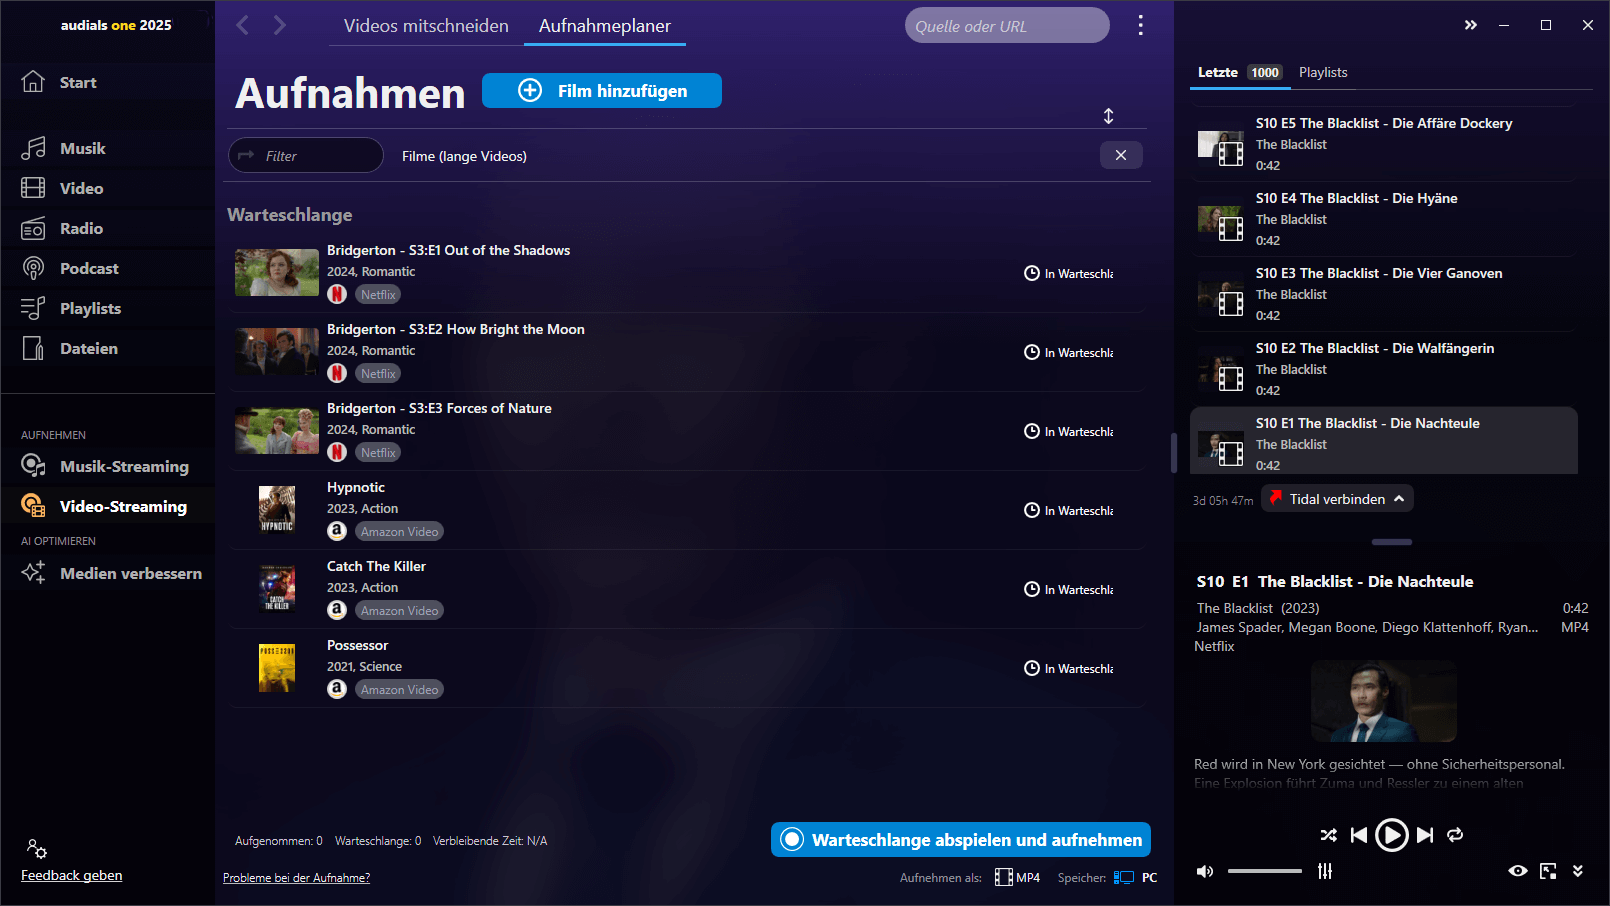Open the Radio section
The width and height of the screenshot is (1610, 906).
[x=62, y=228]
